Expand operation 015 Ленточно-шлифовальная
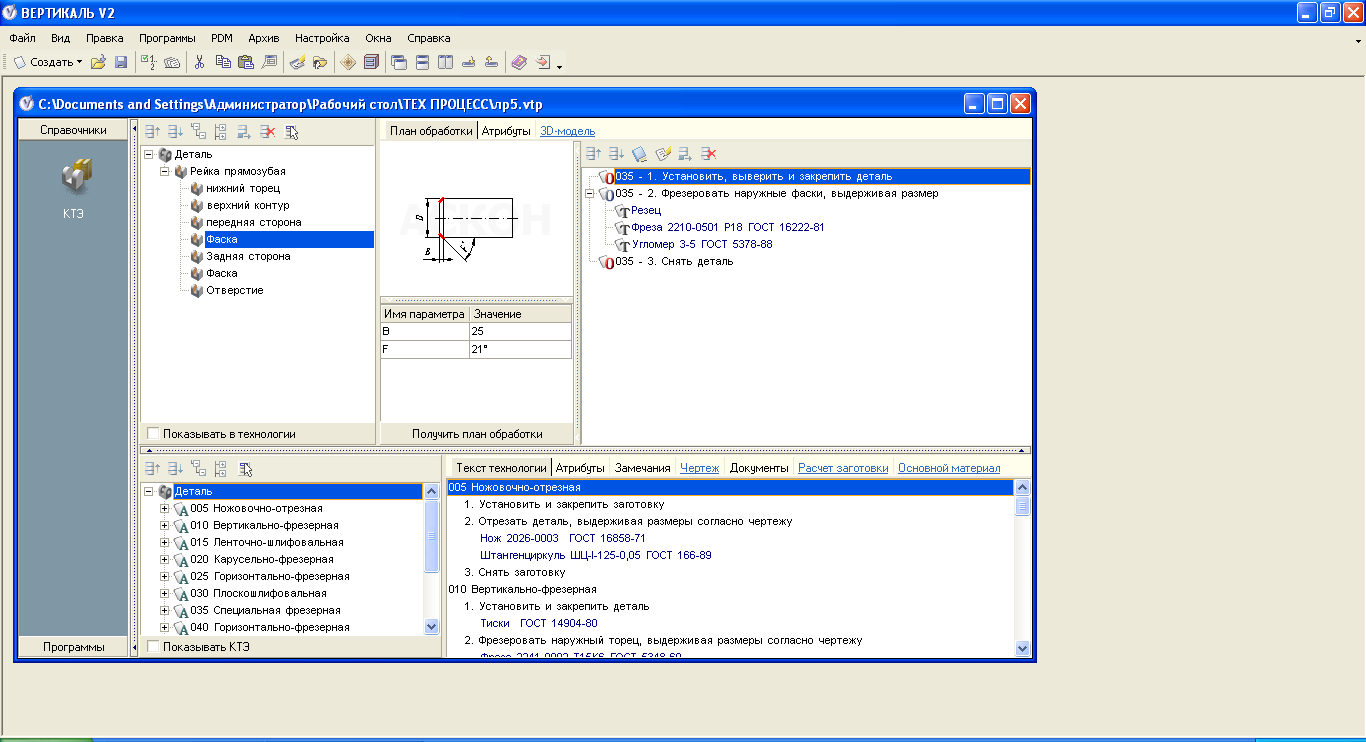The width and height of the screenshot is (1366, 742). [x=165, y=542]
